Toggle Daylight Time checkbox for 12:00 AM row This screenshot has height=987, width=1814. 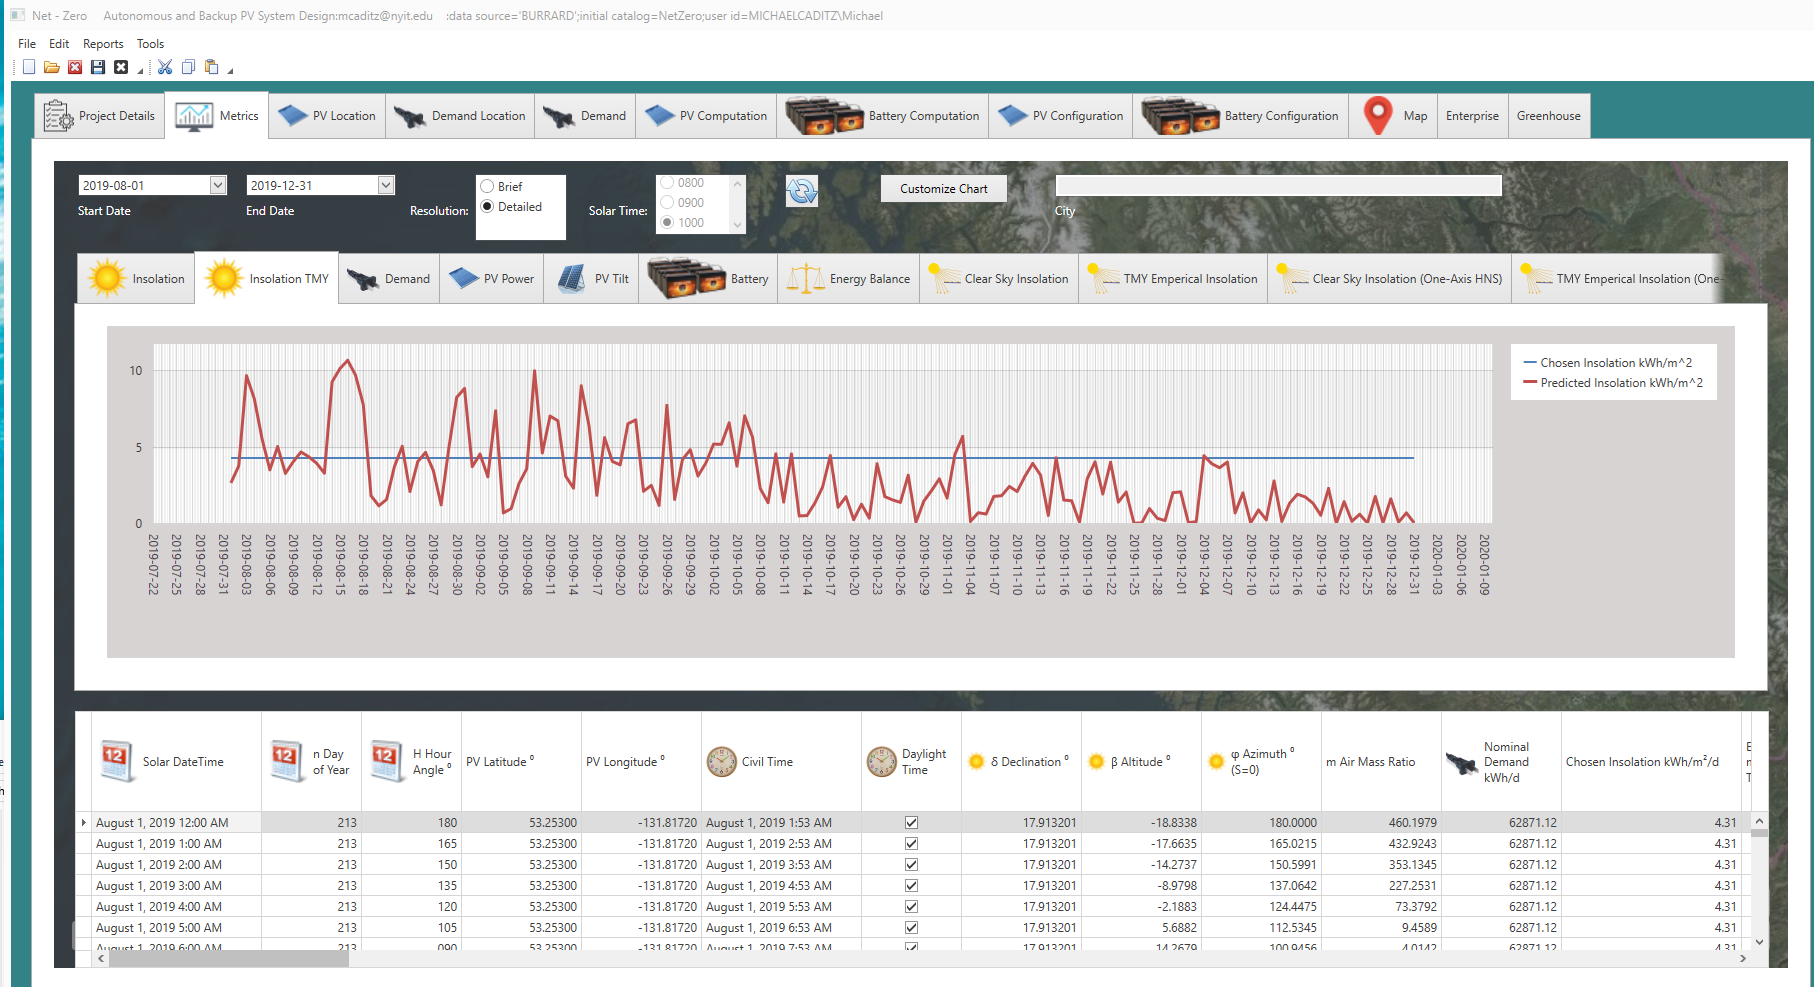click(911, 823)
